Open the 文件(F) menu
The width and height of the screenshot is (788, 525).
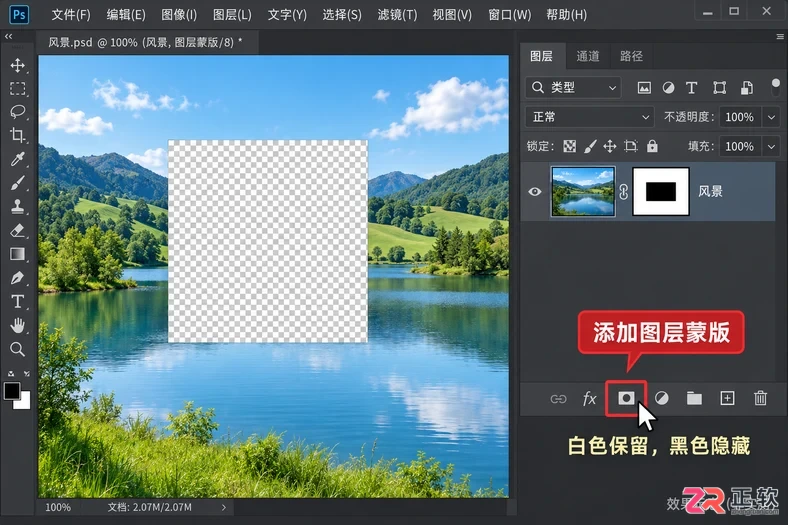[71, 15]
